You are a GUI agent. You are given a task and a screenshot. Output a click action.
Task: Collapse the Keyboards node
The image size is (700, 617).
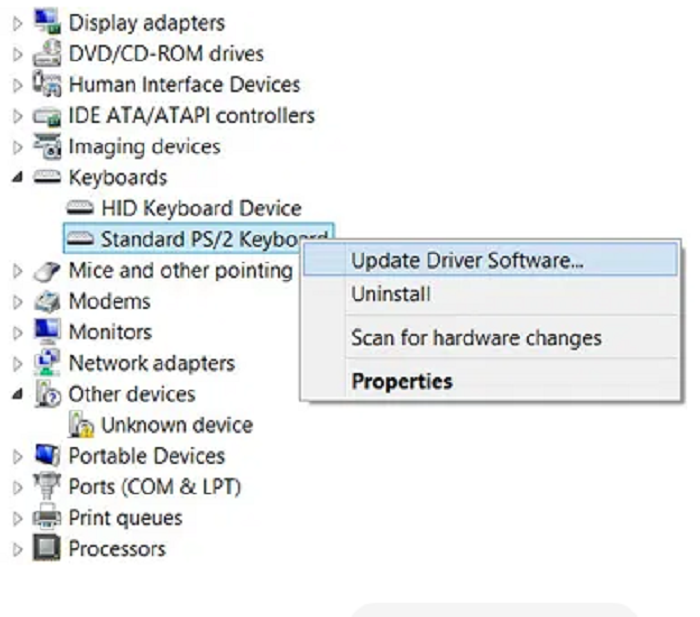17,178
